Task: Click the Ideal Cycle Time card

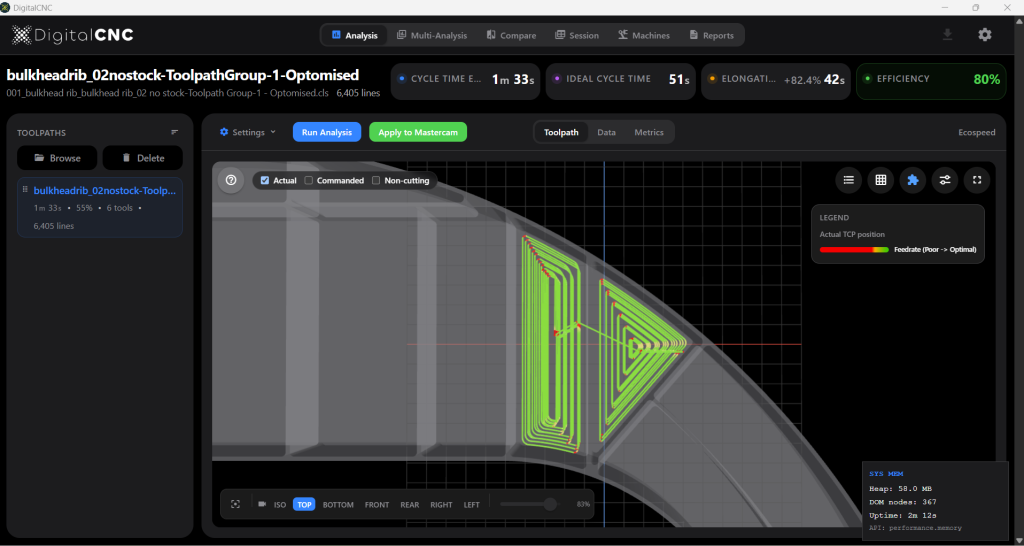Action: click(x=620, y=81)
